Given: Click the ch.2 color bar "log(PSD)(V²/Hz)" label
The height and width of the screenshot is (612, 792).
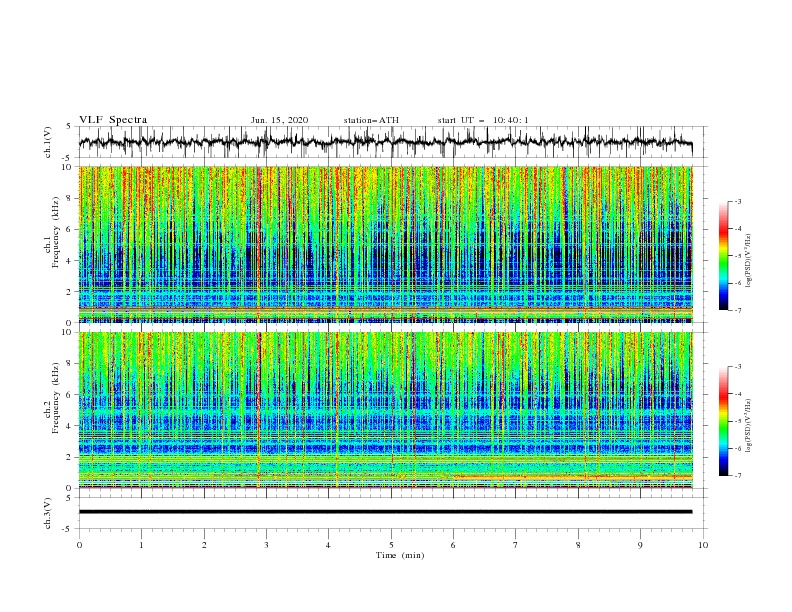Looking at the screenshot, I should pos(749,426).
